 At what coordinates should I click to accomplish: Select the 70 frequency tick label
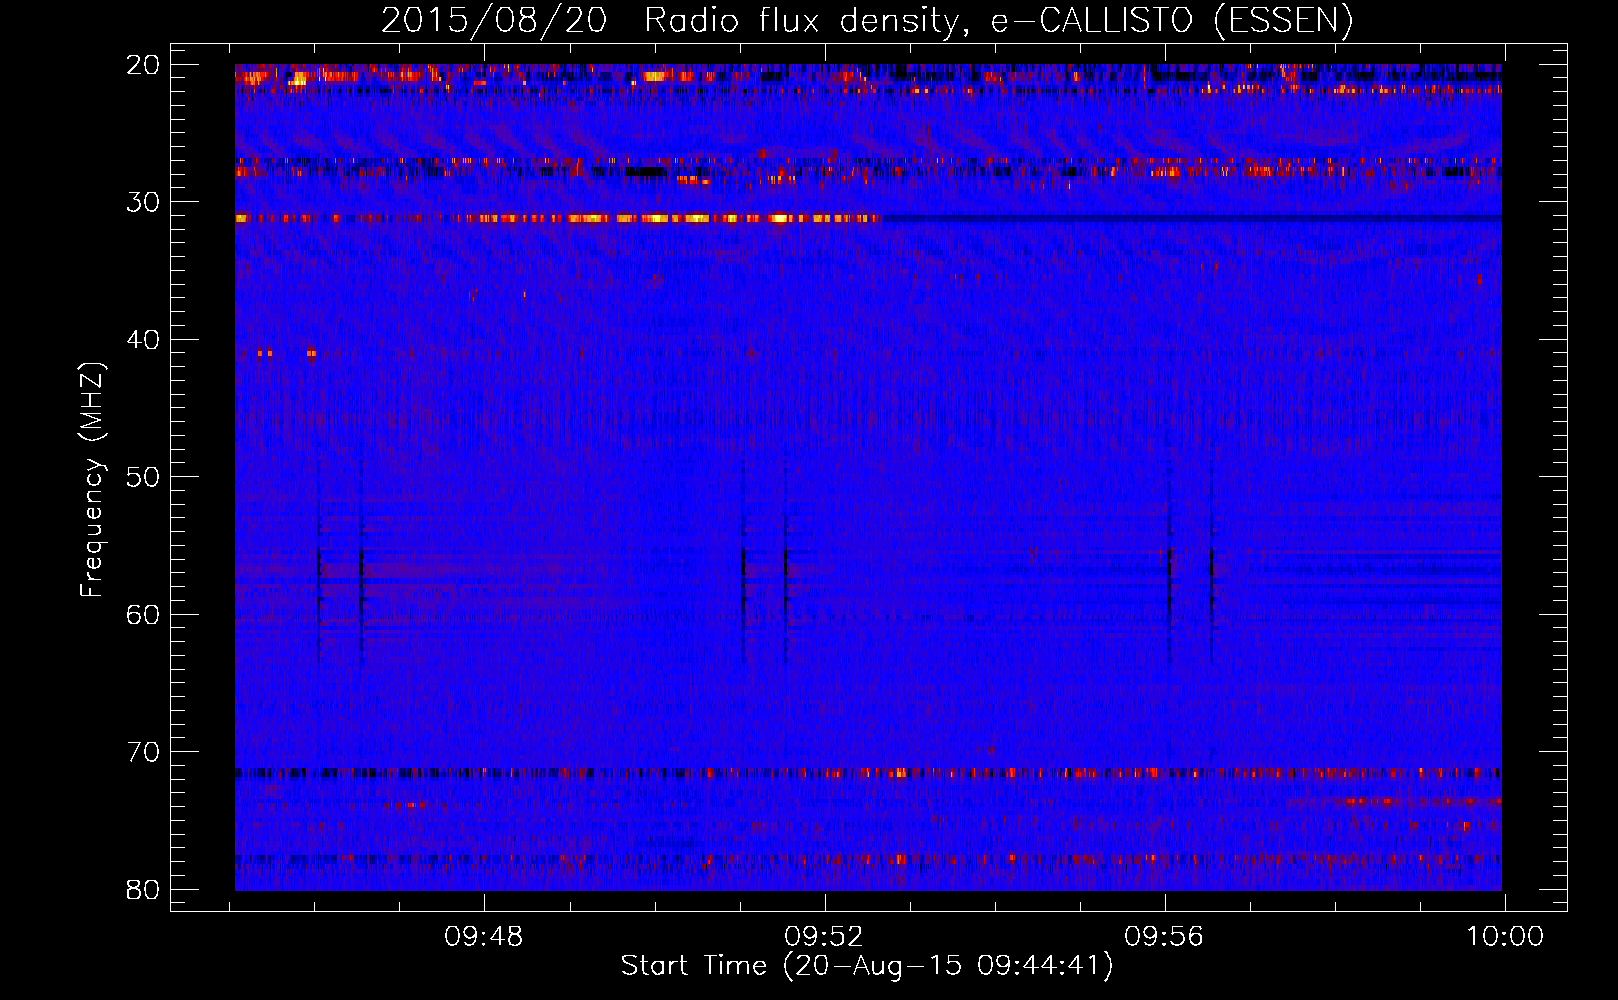coord(143,752)
